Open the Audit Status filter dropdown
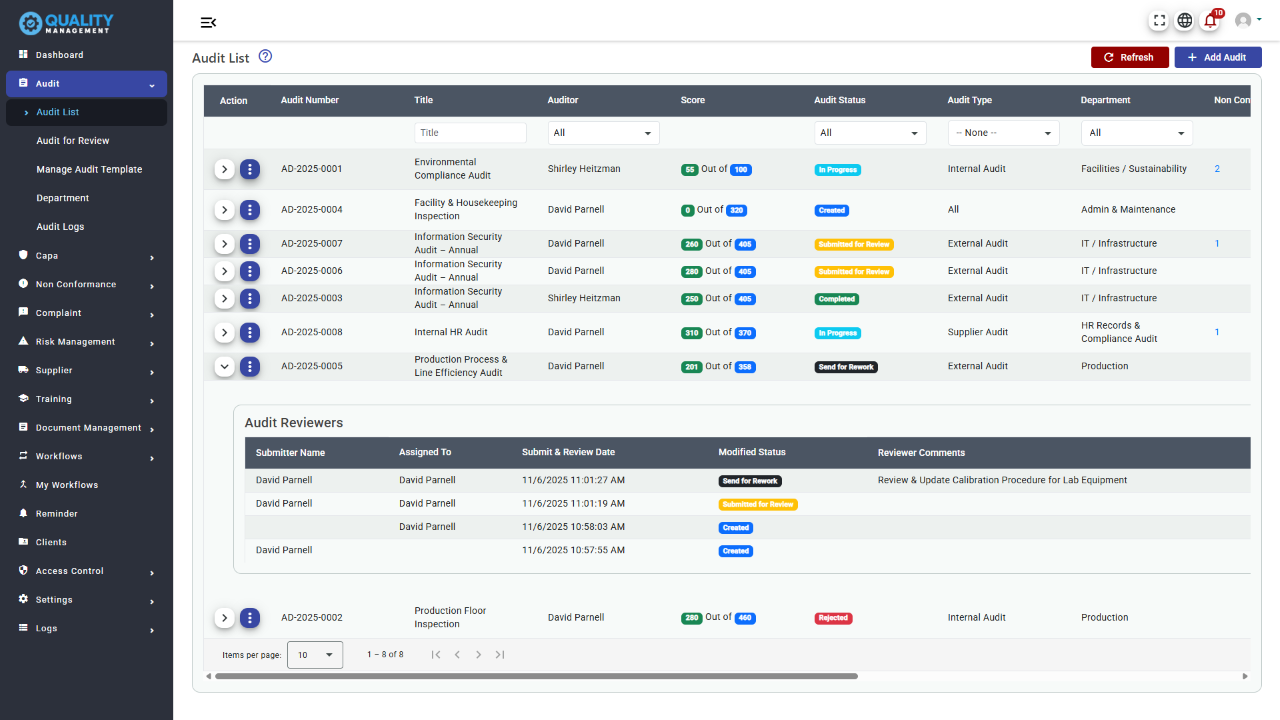The width and height of the screenshot is (1280, 720). [869, 133]
